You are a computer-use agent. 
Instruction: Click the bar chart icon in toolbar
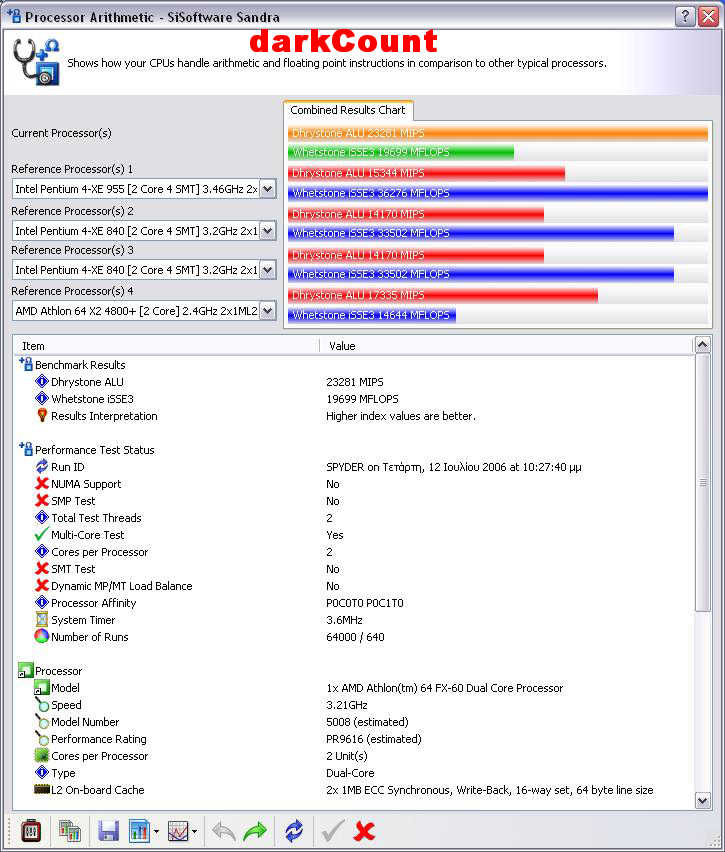coord(139,831)
